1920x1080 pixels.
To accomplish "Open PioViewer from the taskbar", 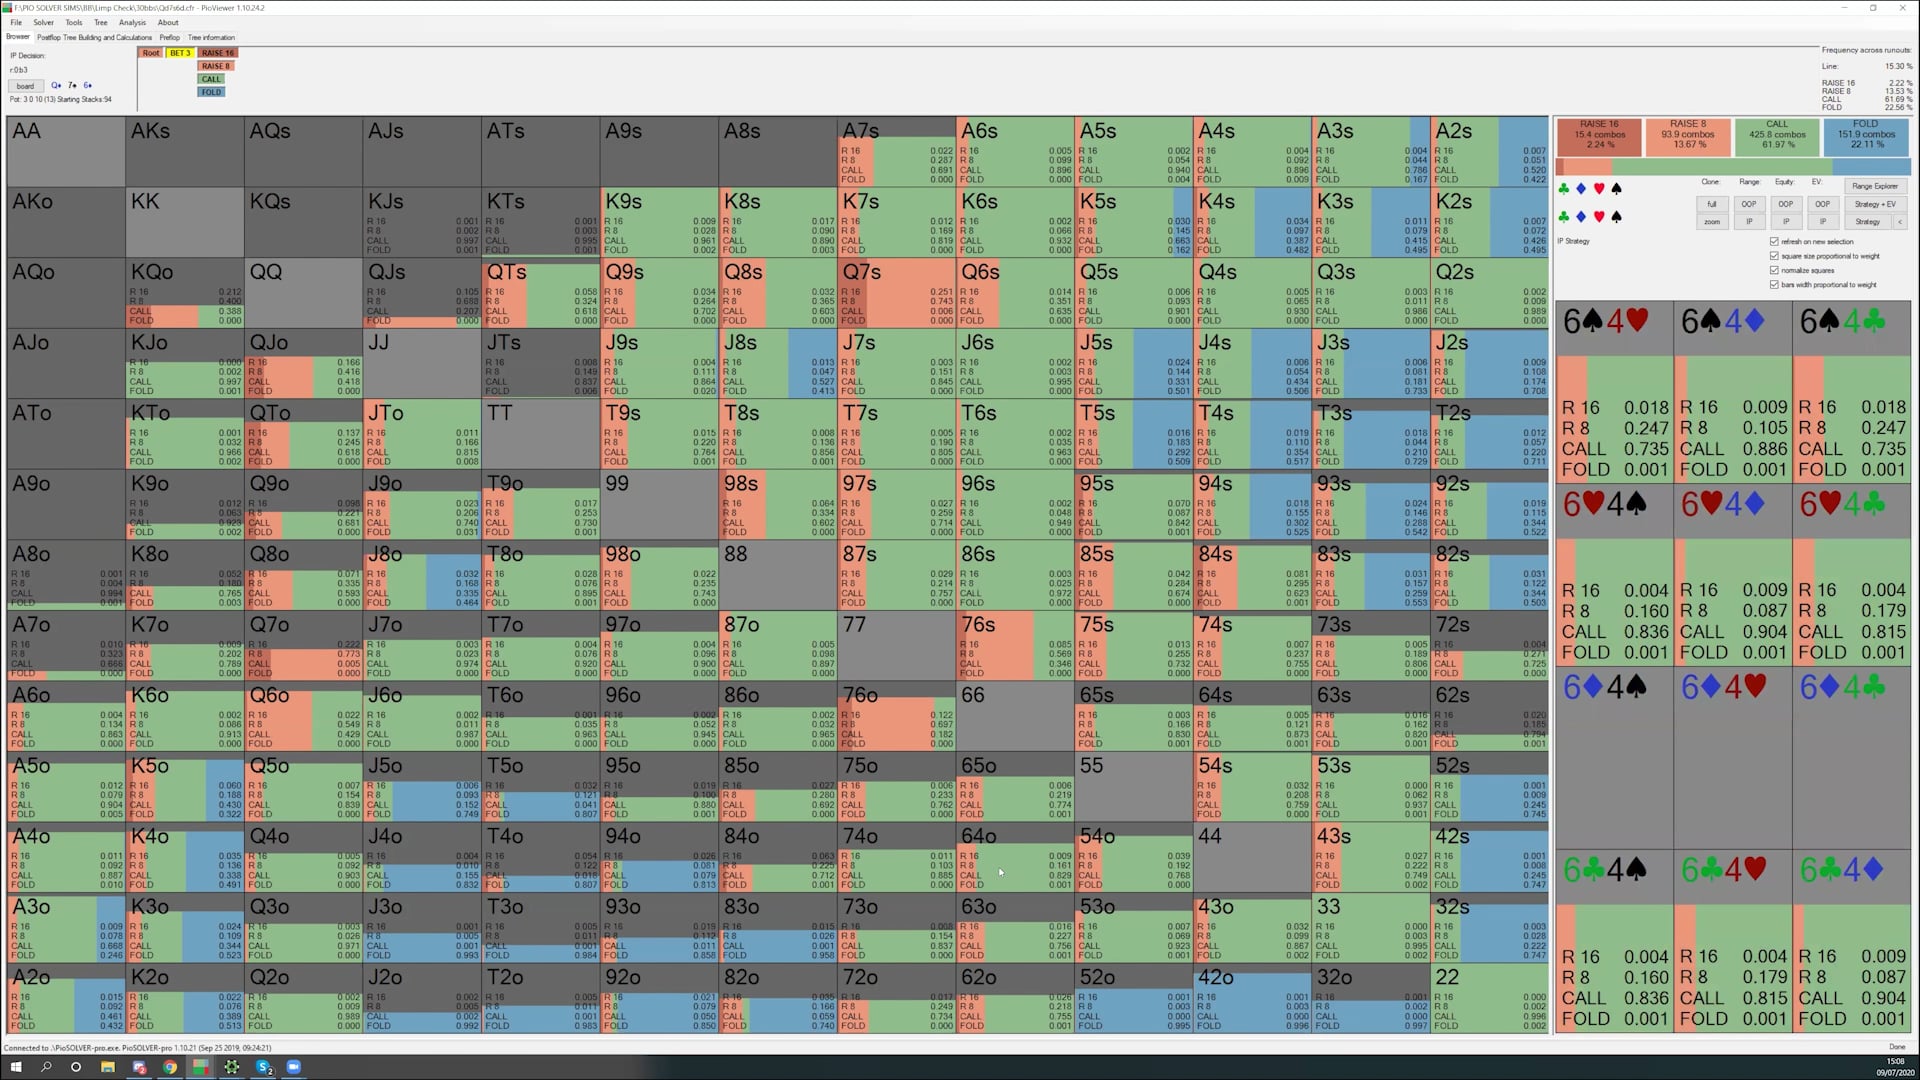I will 201,1068.
